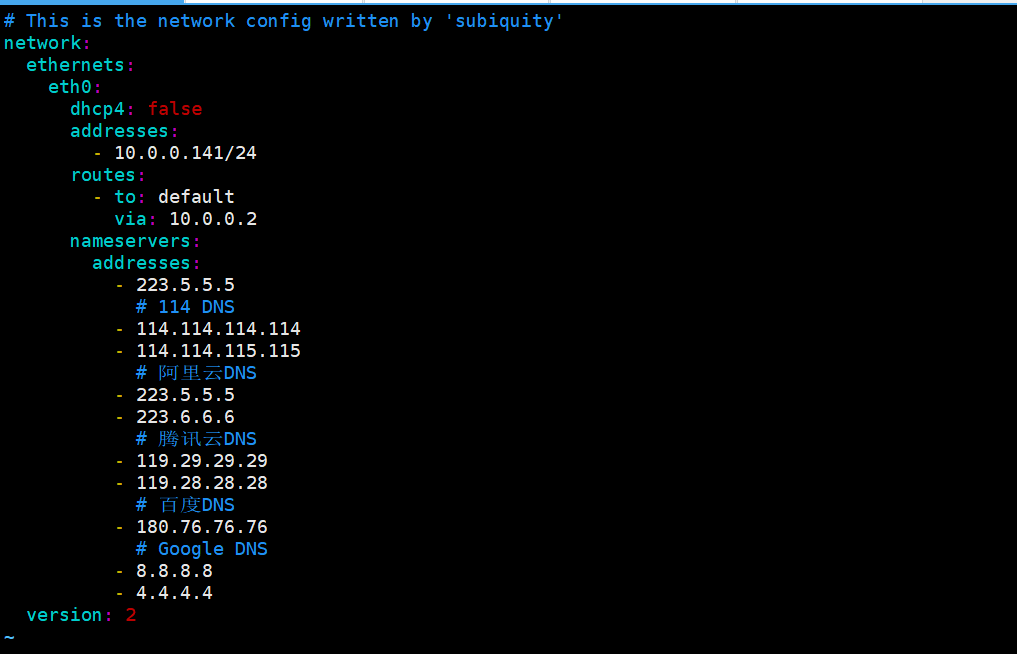Click the IP address 10.0.0.141/24

[x=185, y=153]
